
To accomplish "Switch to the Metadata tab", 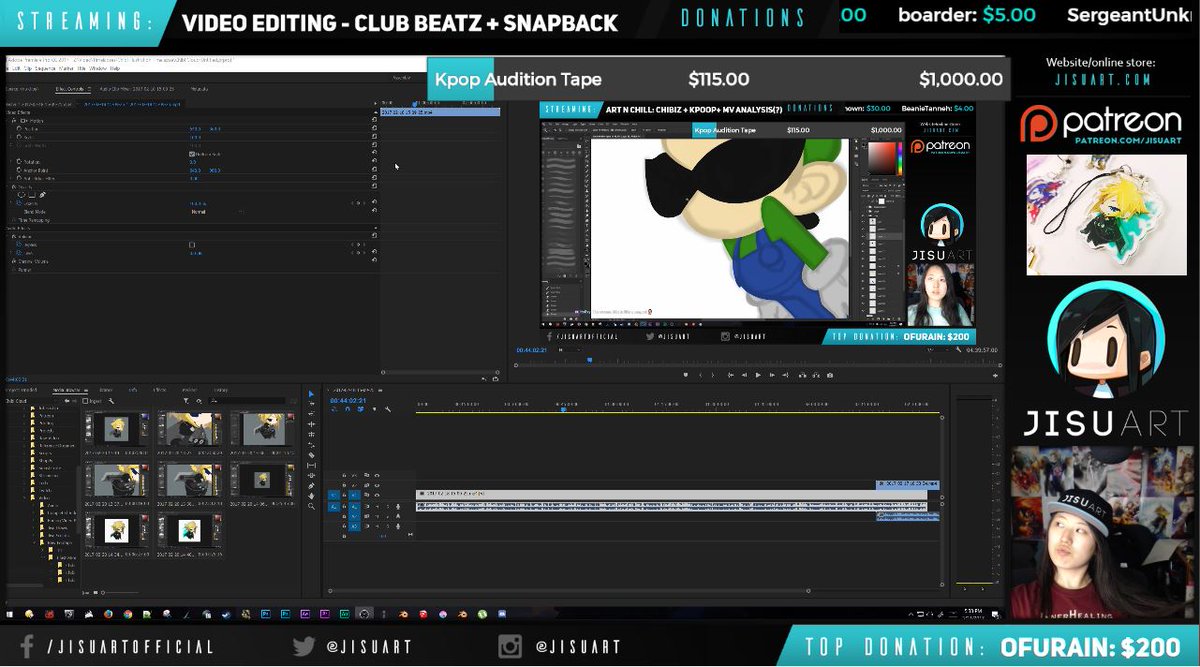I will coord(199,89).
